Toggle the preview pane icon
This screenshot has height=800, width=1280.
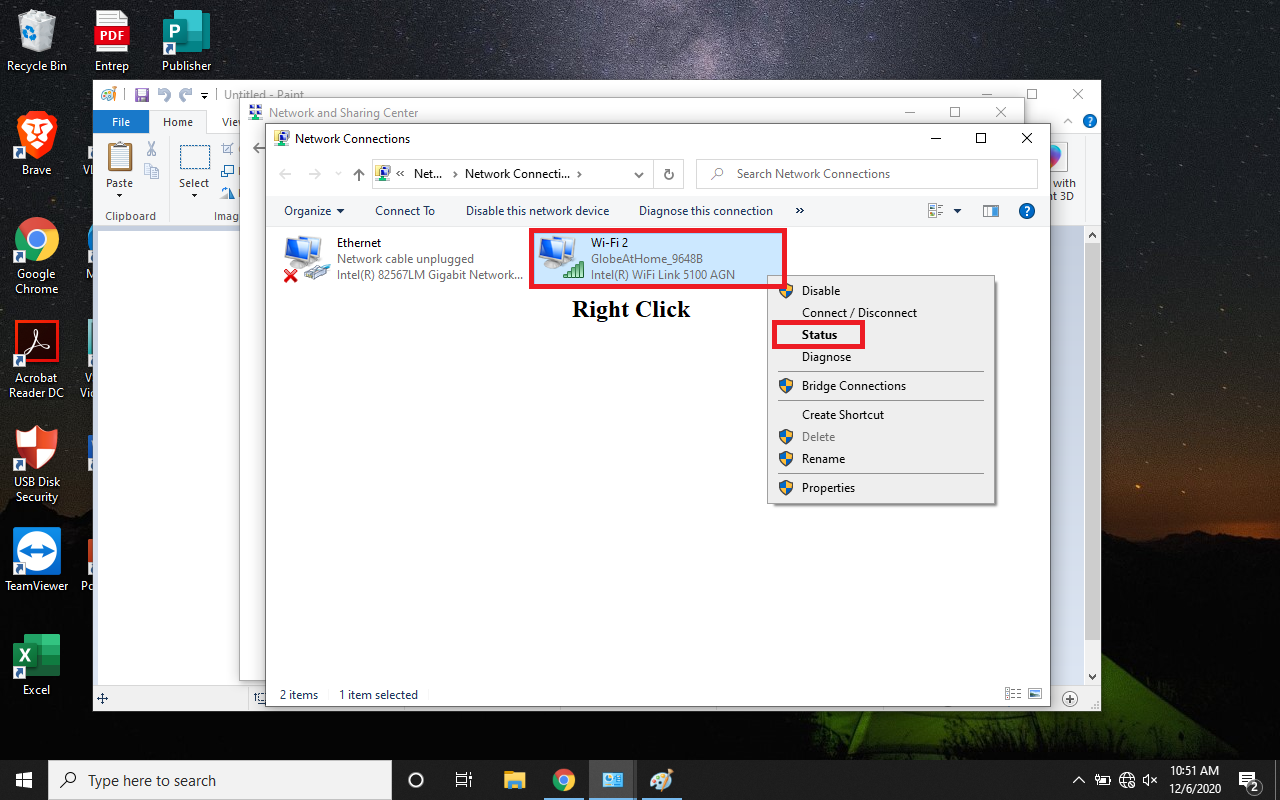[x=991, y=211]
